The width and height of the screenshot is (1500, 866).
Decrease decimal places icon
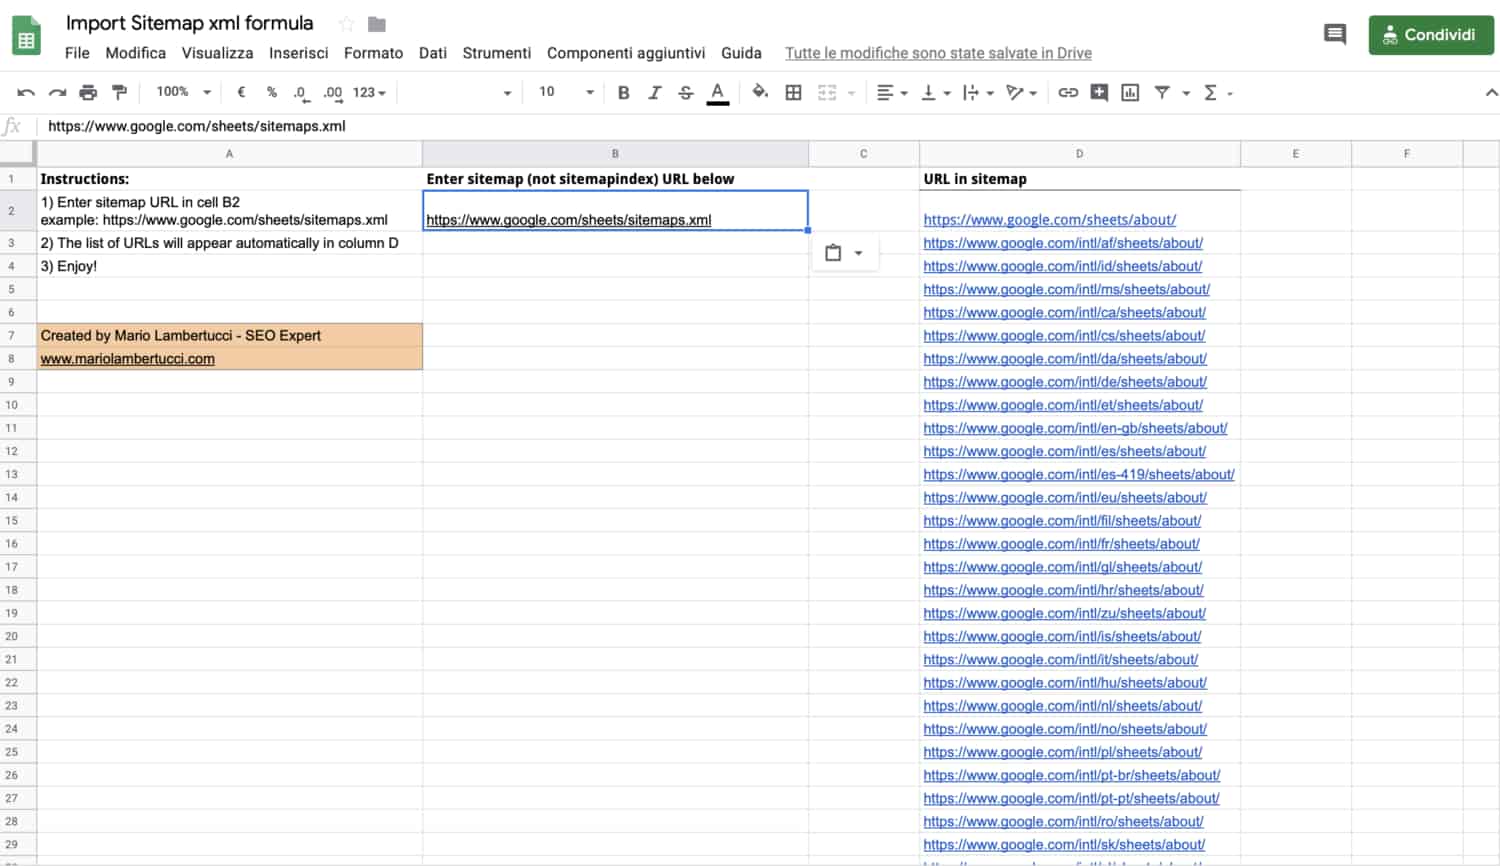click(300, 93)
